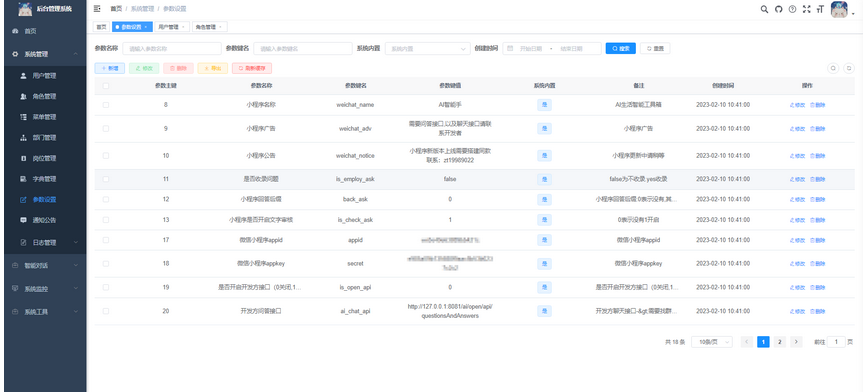
Task: Close the 参数设置 page tab
Action: (x=145, y=26)
